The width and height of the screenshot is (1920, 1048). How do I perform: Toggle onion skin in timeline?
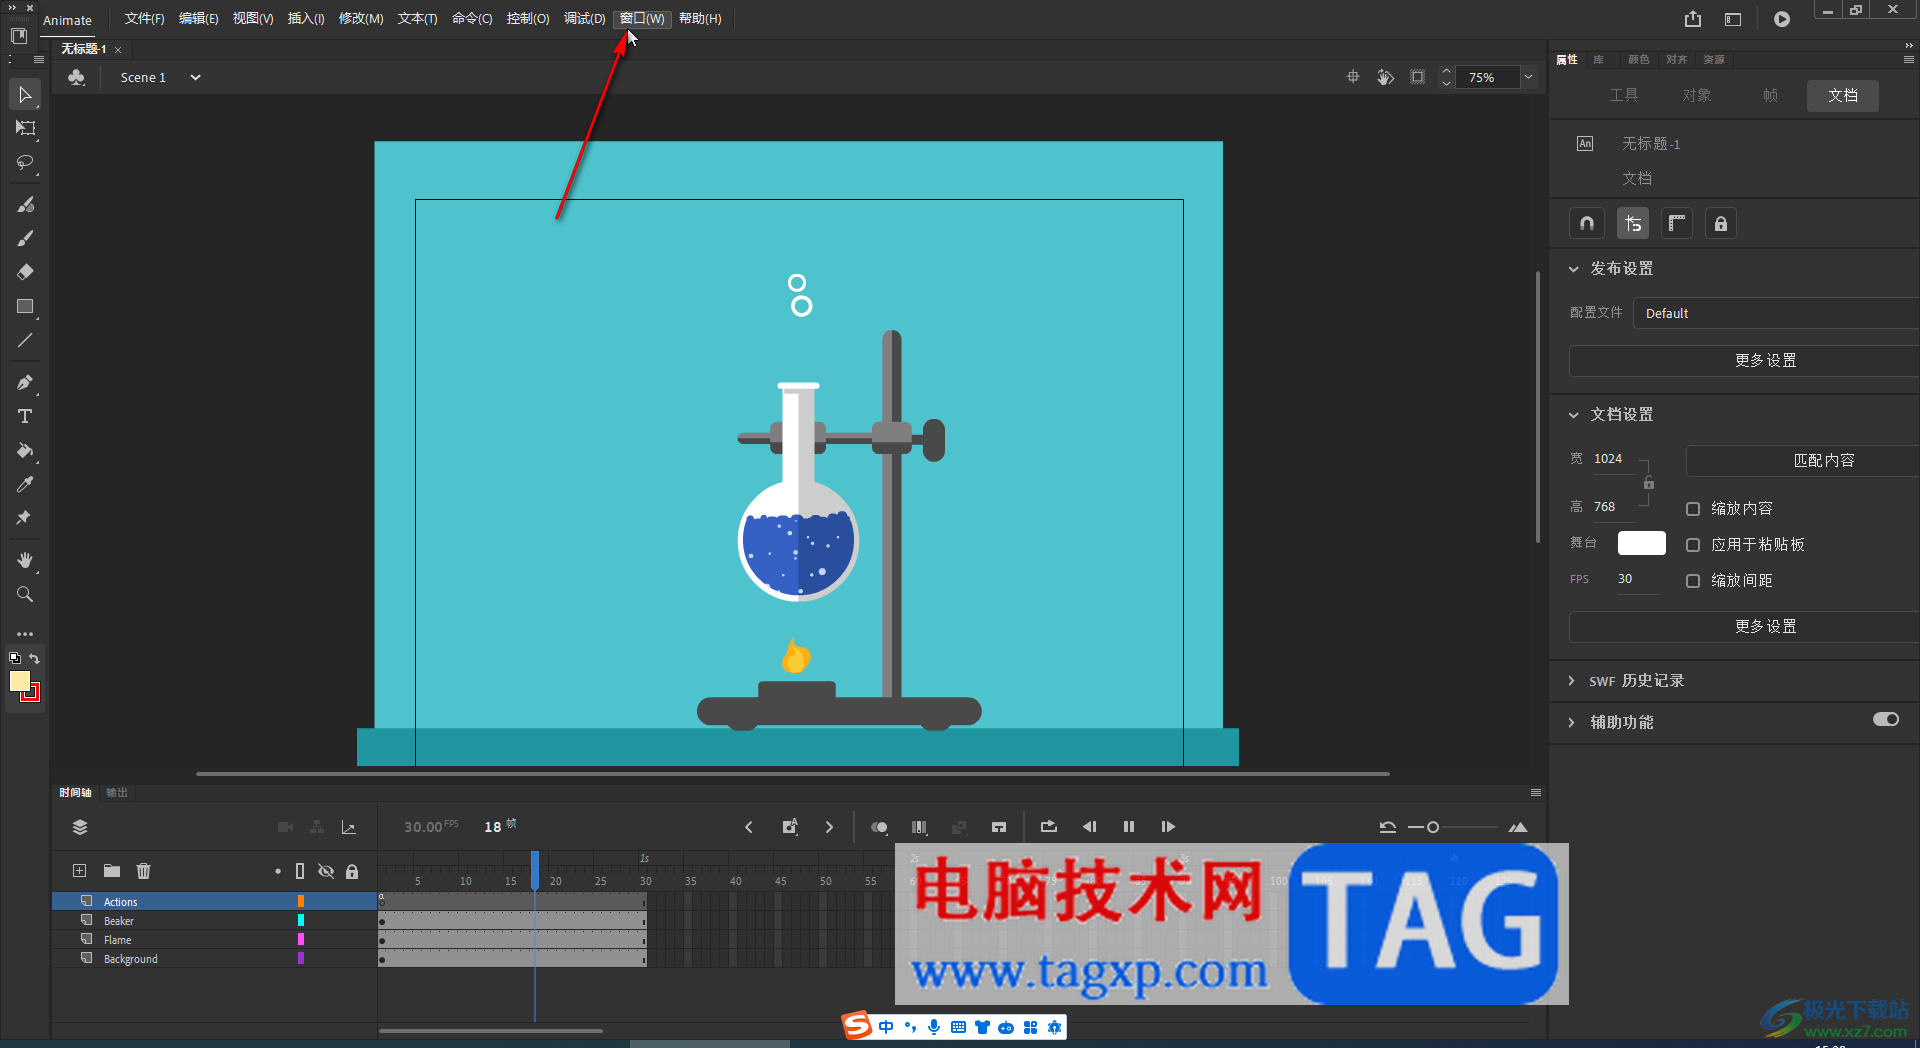(x=879, y=827)
